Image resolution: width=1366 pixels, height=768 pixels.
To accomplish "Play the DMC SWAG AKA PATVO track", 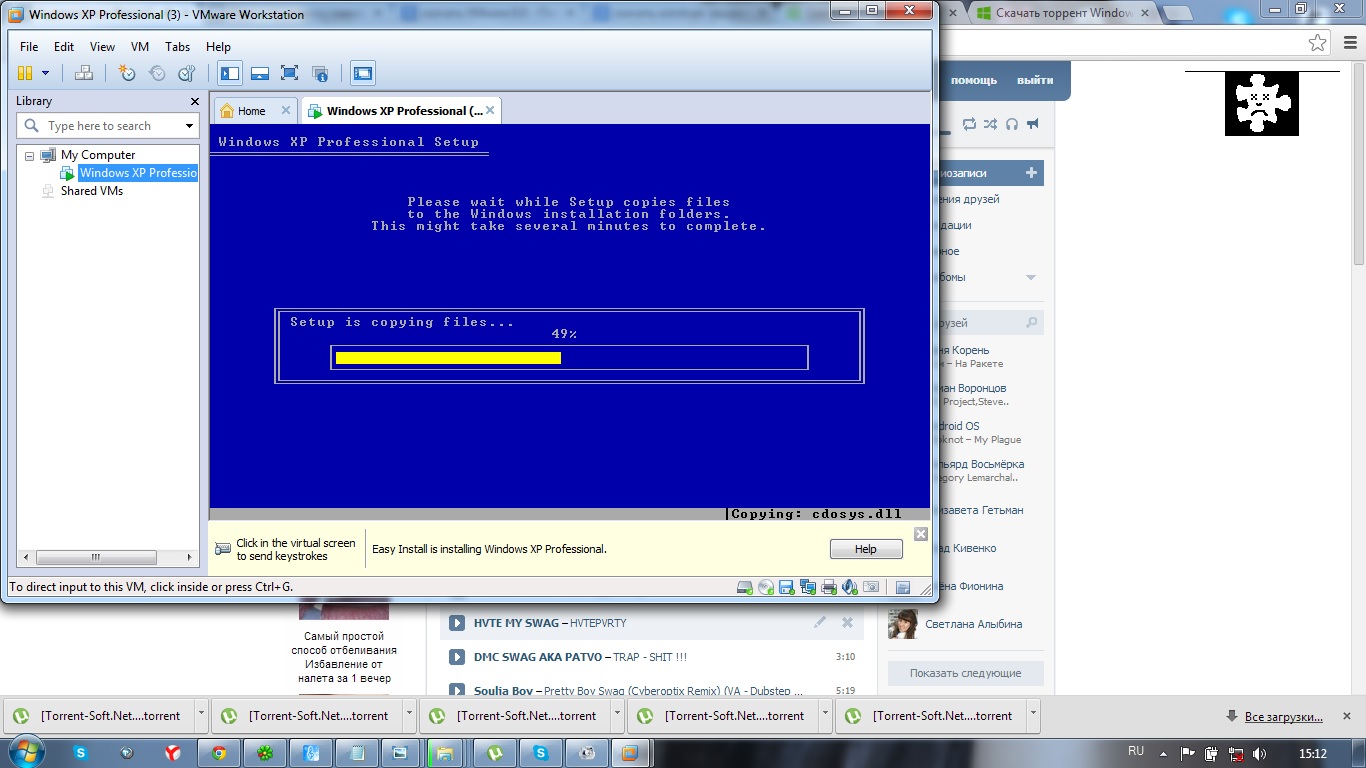I will tap(457, 657).
